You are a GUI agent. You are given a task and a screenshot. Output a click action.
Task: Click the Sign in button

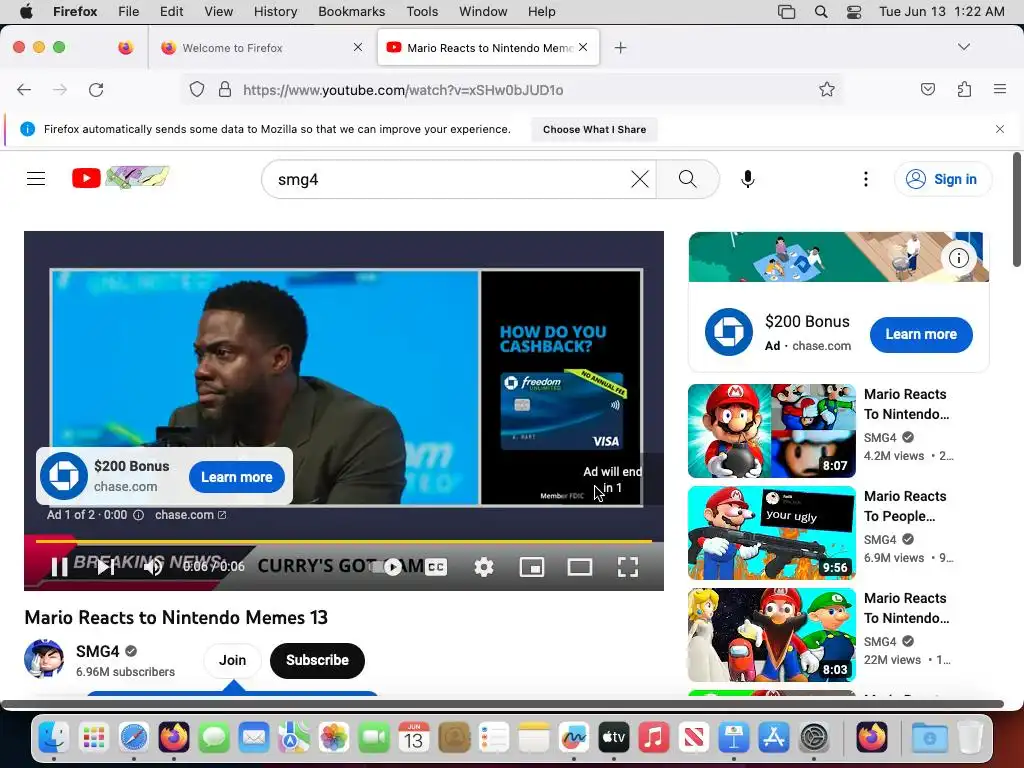coord(942,179)
